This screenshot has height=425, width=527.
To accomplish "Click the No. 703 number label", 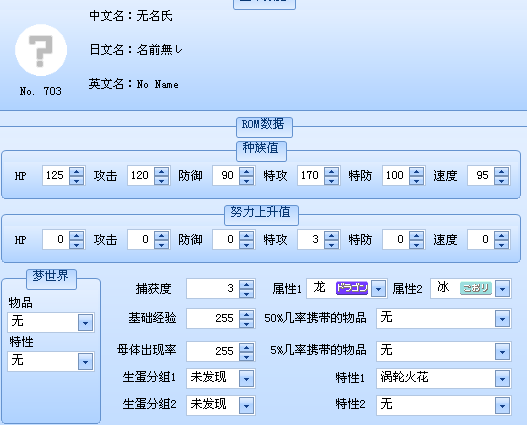I will click(41, 91).
